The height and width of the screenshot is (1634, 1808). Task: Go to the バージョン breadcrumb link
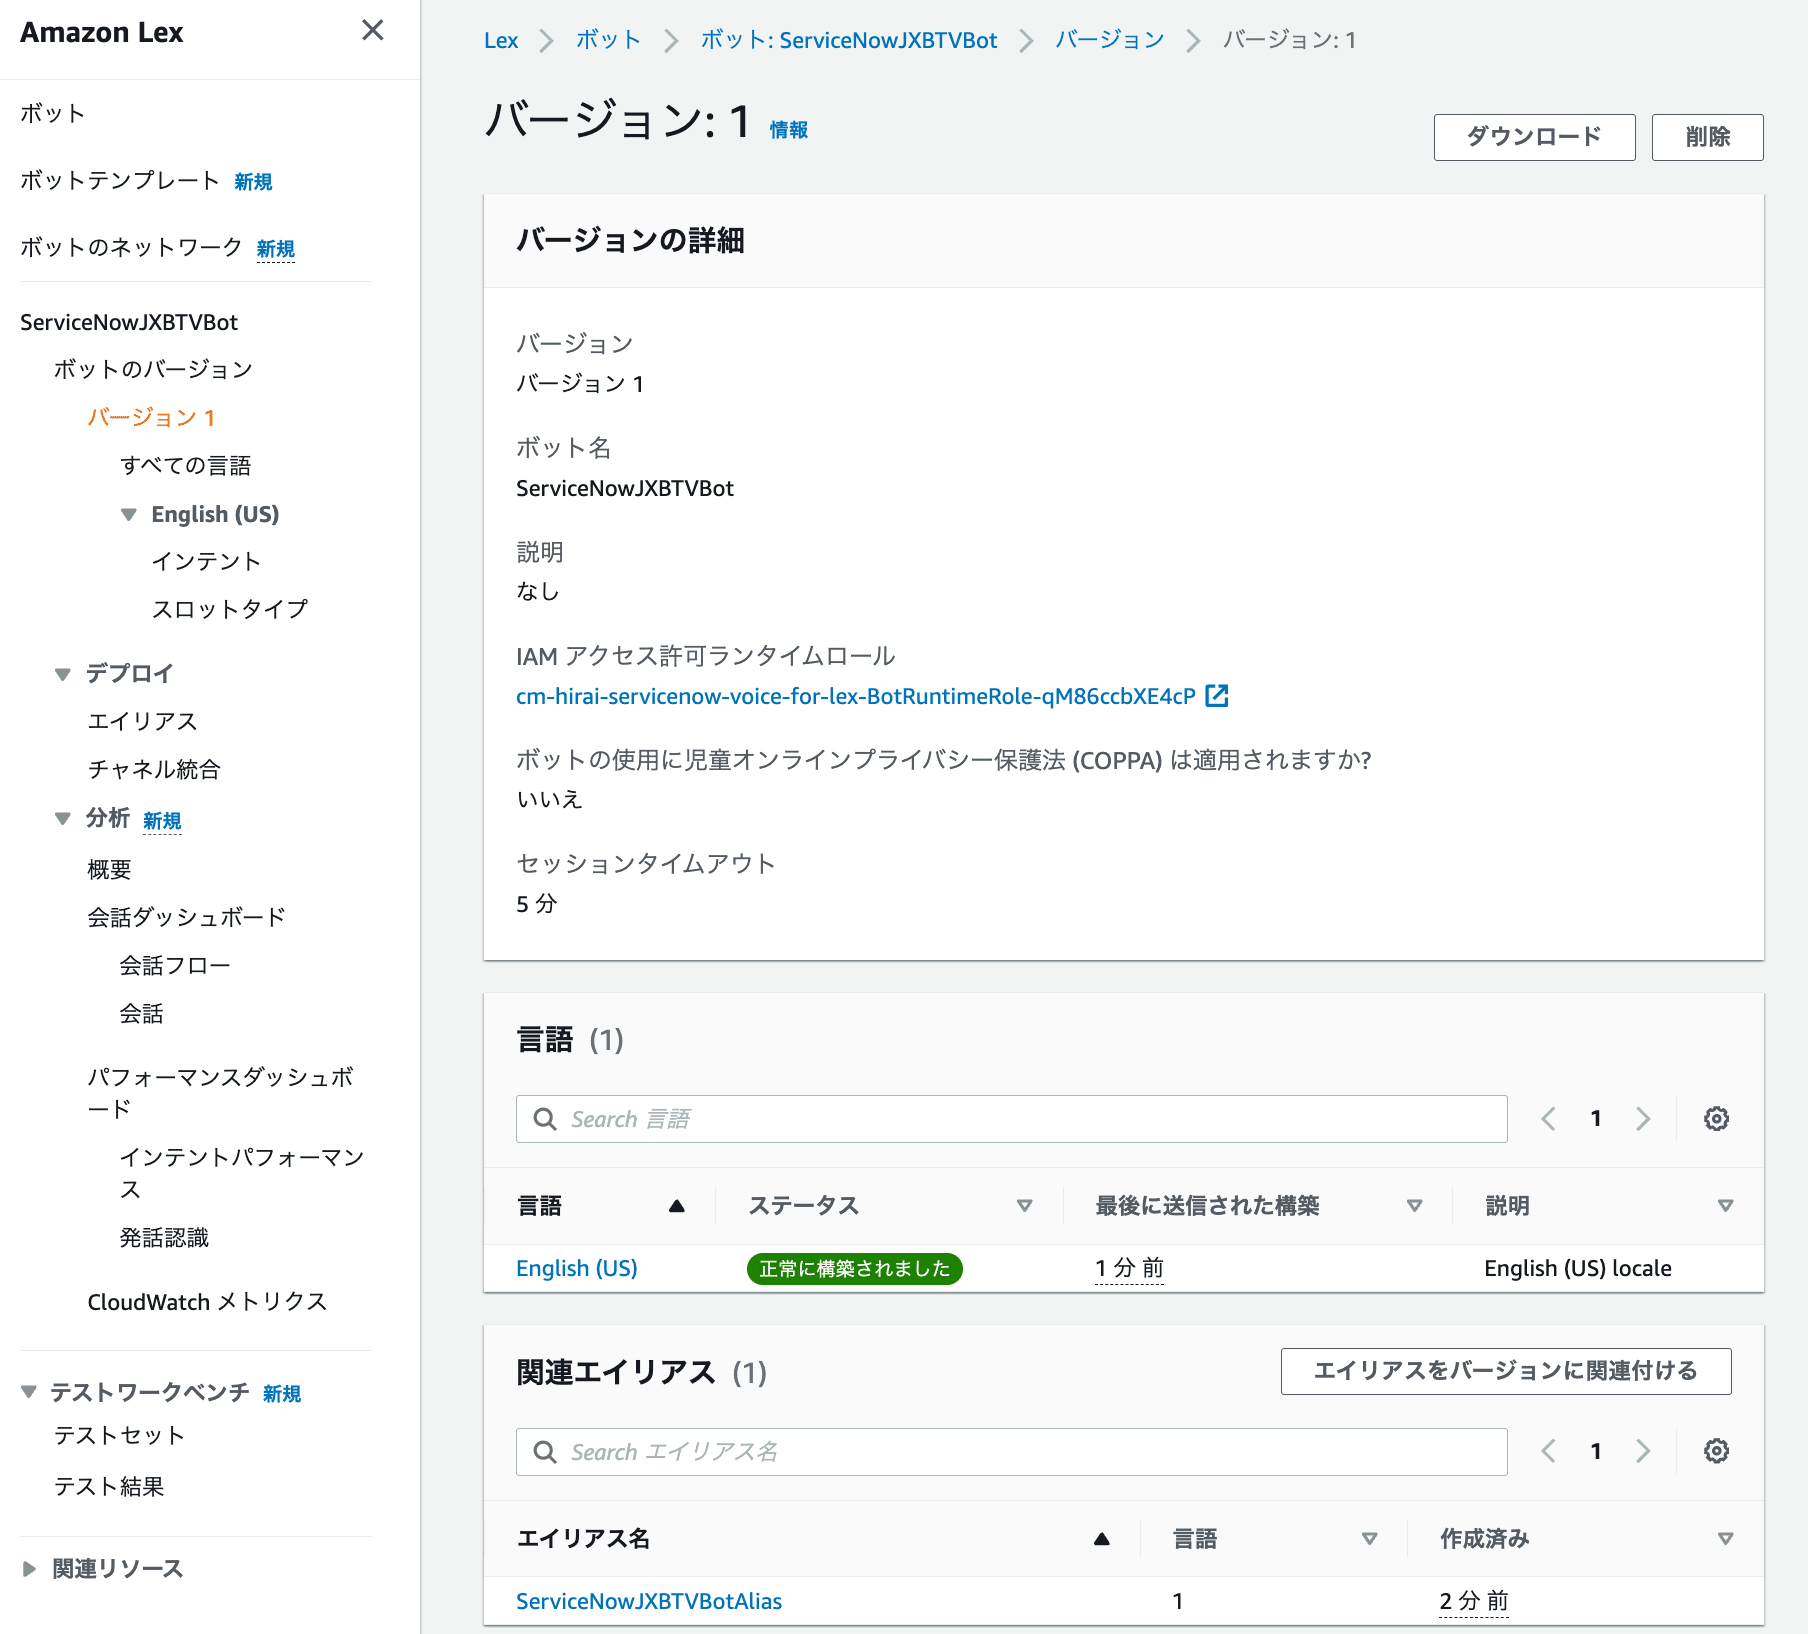pyautogui.click(x=1110, y=41)
